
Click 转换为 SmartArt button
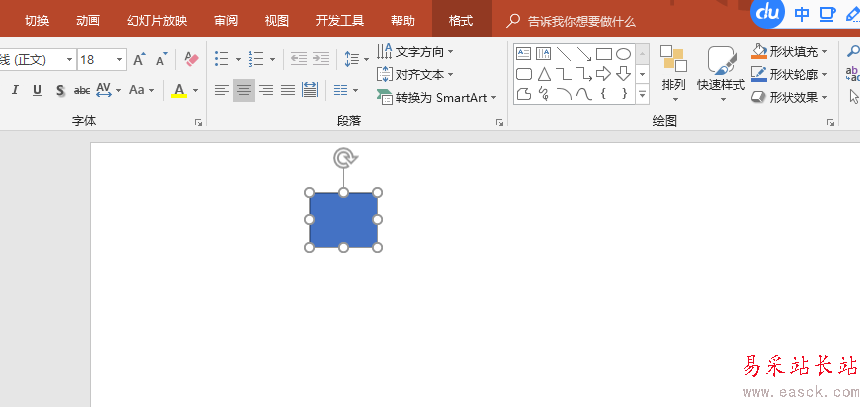(437, 98)
